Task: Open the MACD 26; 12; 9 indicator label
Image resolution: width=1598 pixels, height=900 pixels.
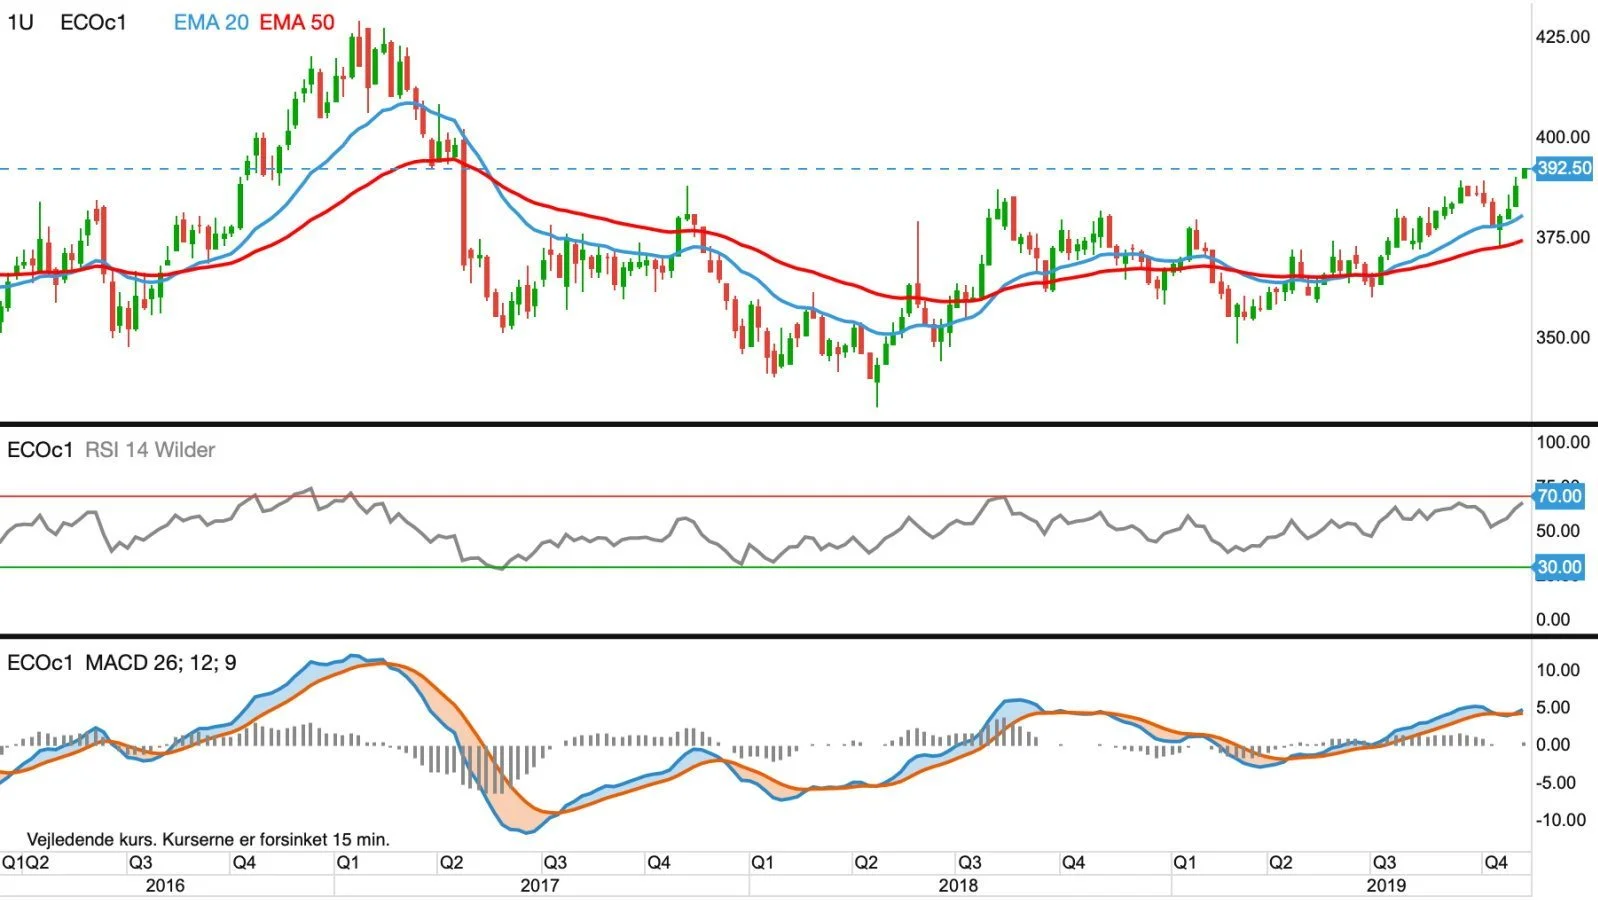Action: 161,663
